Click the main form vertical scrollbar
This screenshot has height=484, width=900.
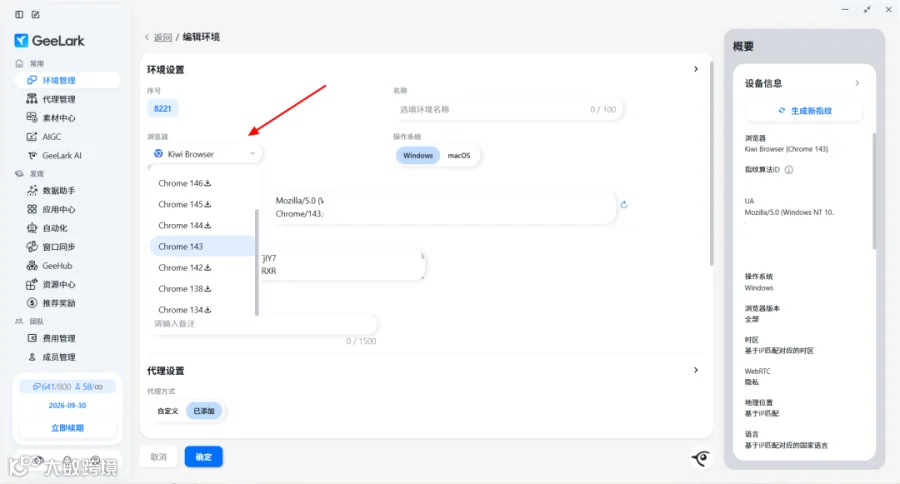tap(711, 164)
